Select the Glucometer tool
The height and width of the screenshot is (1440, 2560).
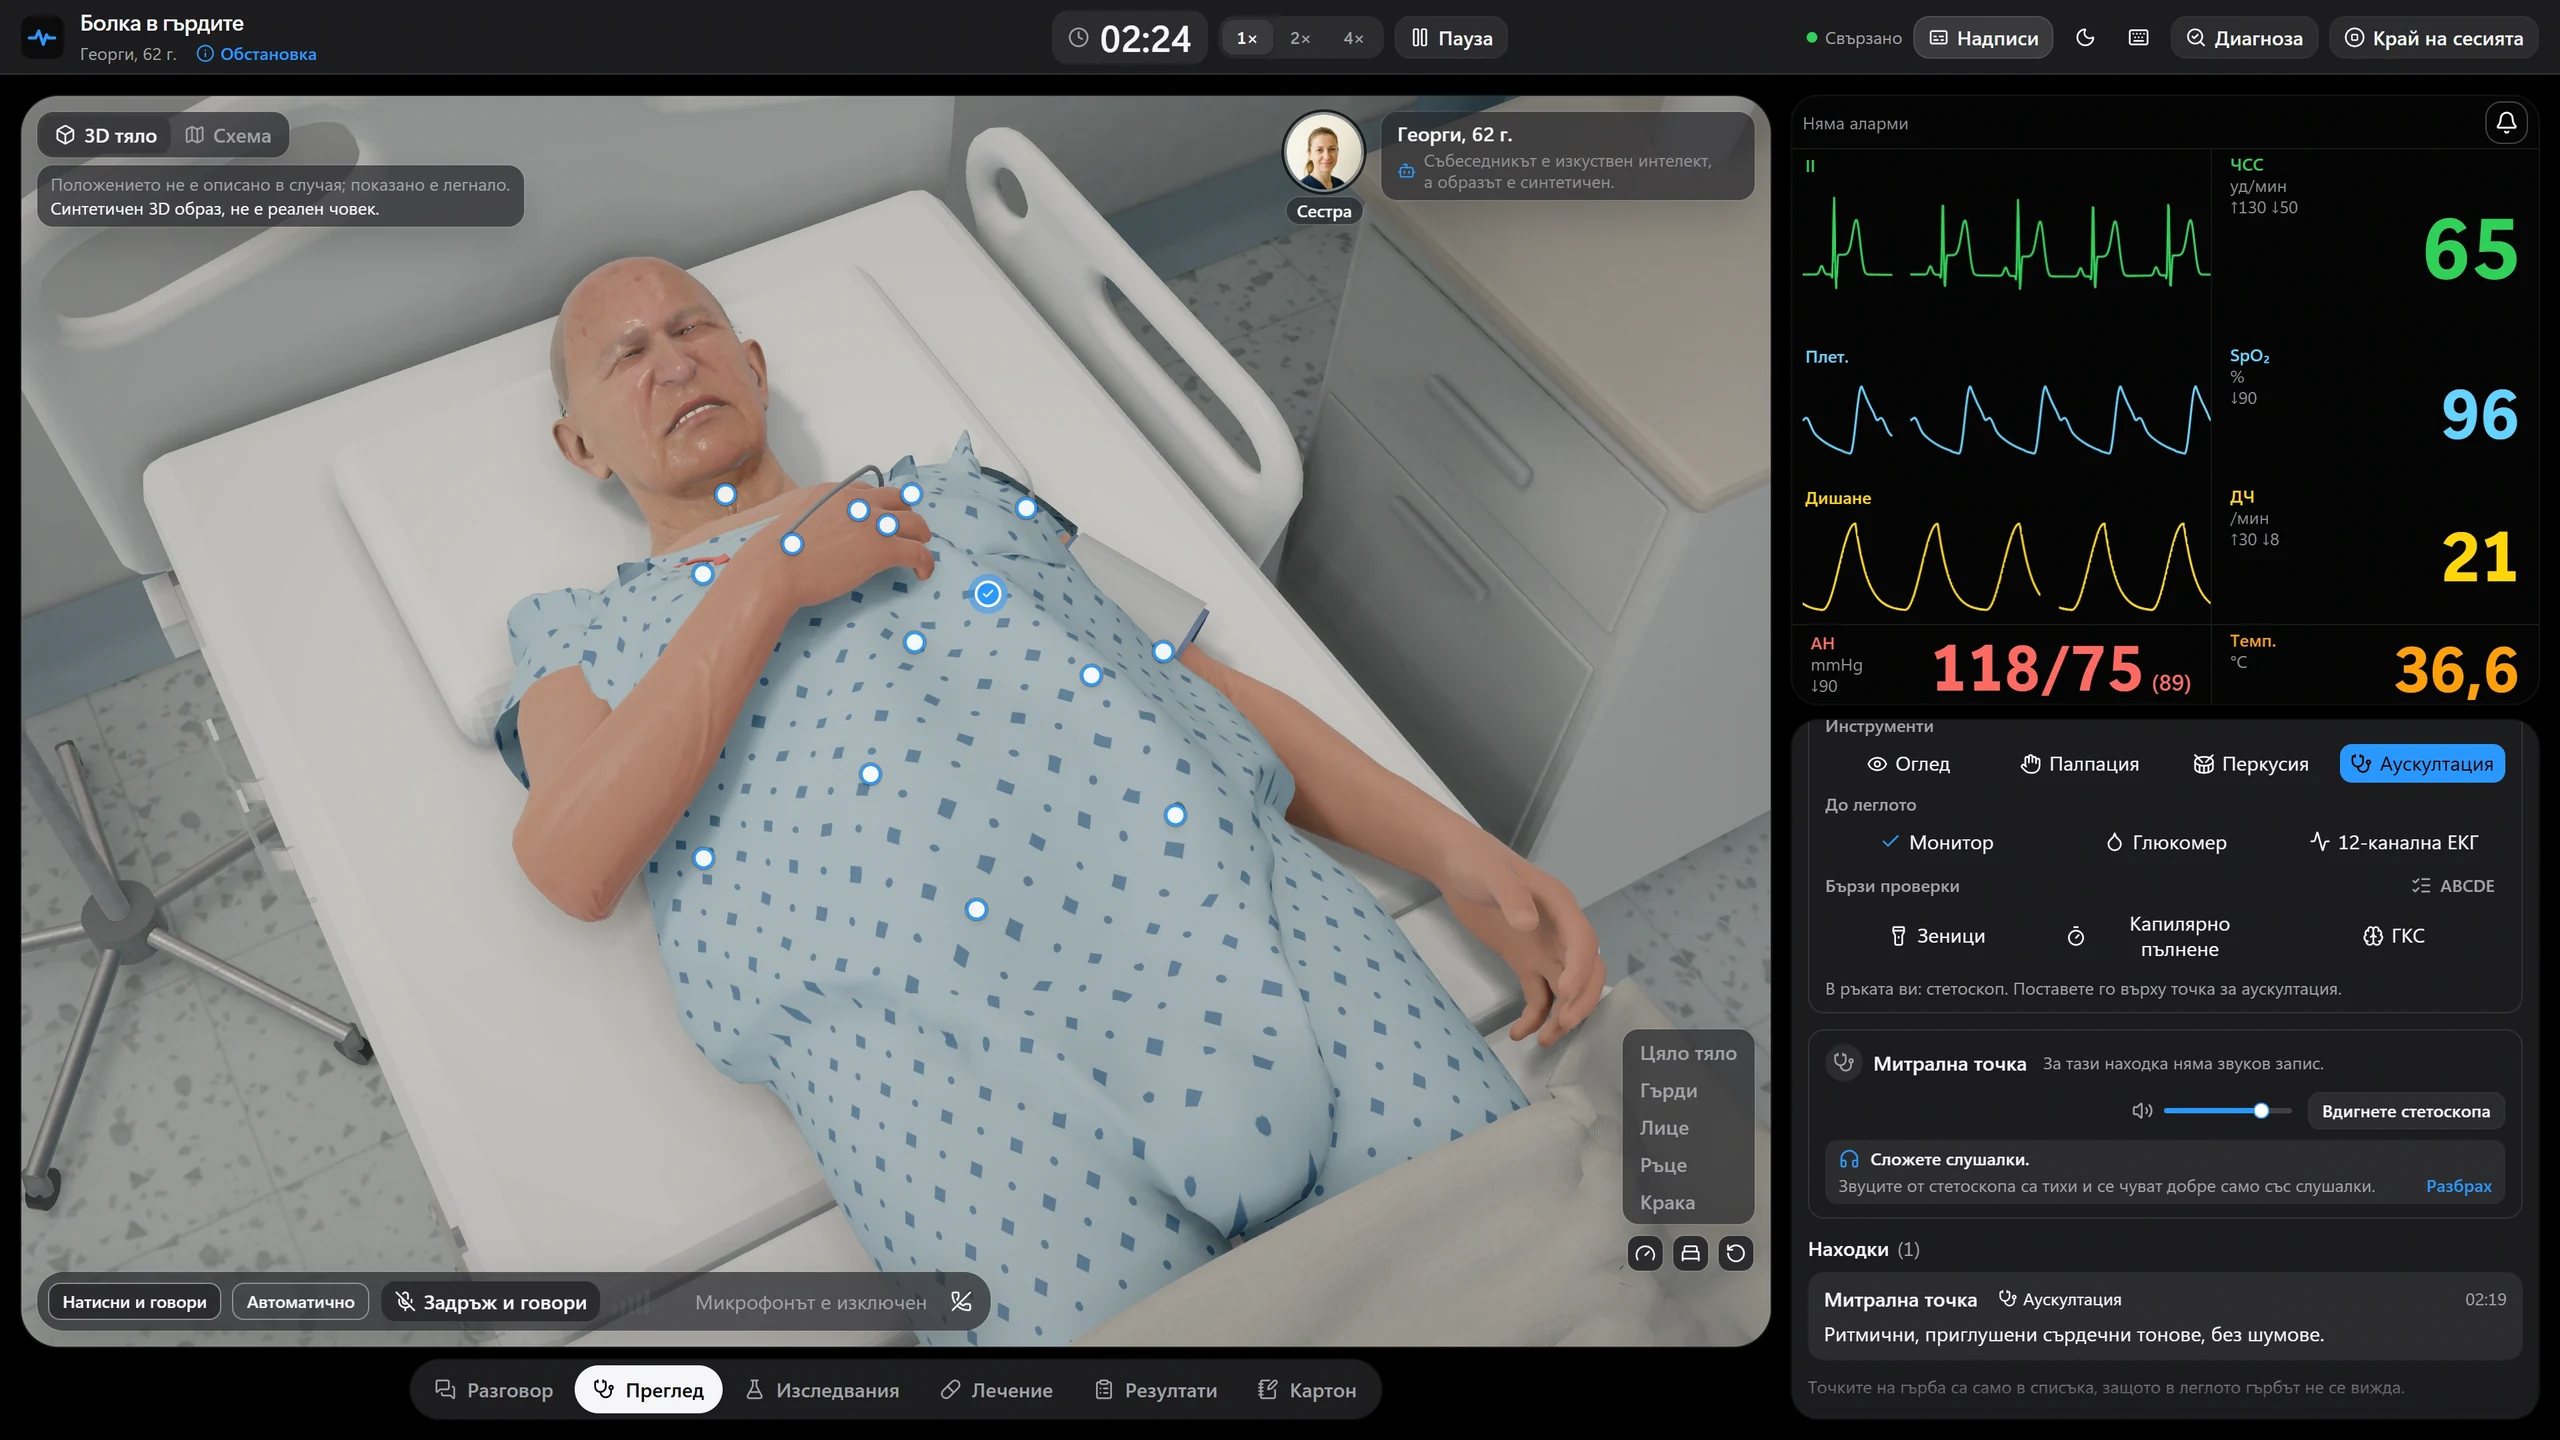2166,842
